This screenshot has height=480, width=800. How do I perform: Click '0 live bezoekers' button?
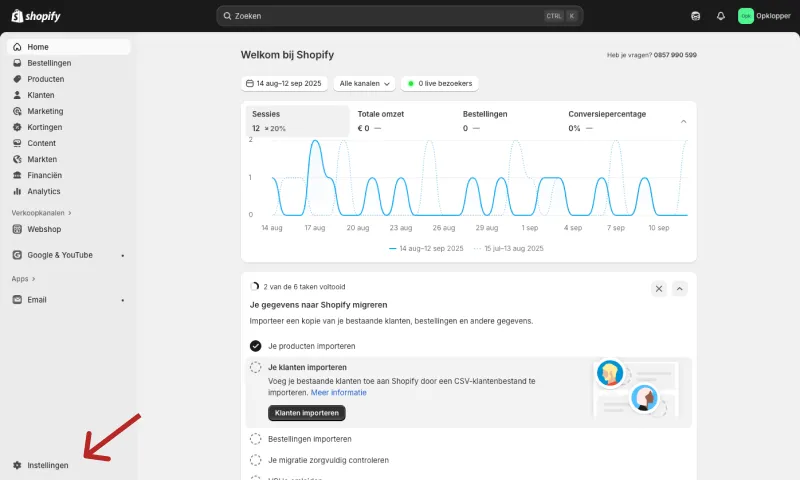tap(440, 83)
